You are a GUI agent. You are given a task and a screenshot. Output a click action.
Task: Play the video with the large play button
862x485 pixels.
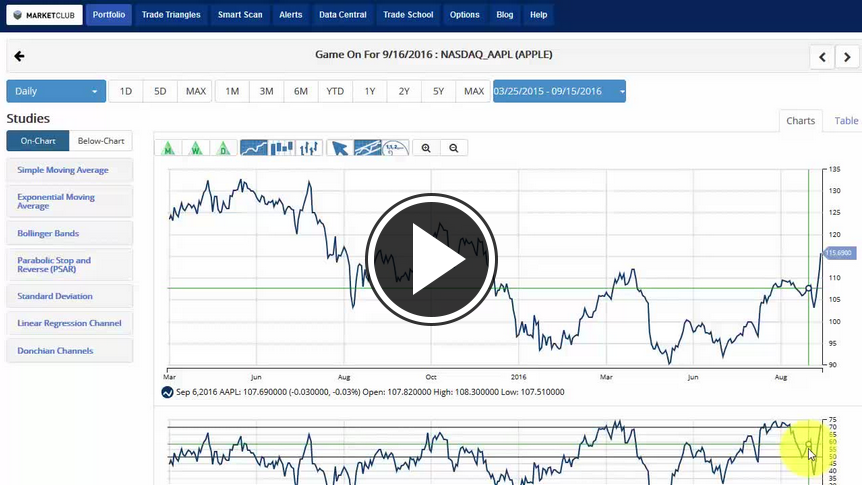click(x=431, y=259)
